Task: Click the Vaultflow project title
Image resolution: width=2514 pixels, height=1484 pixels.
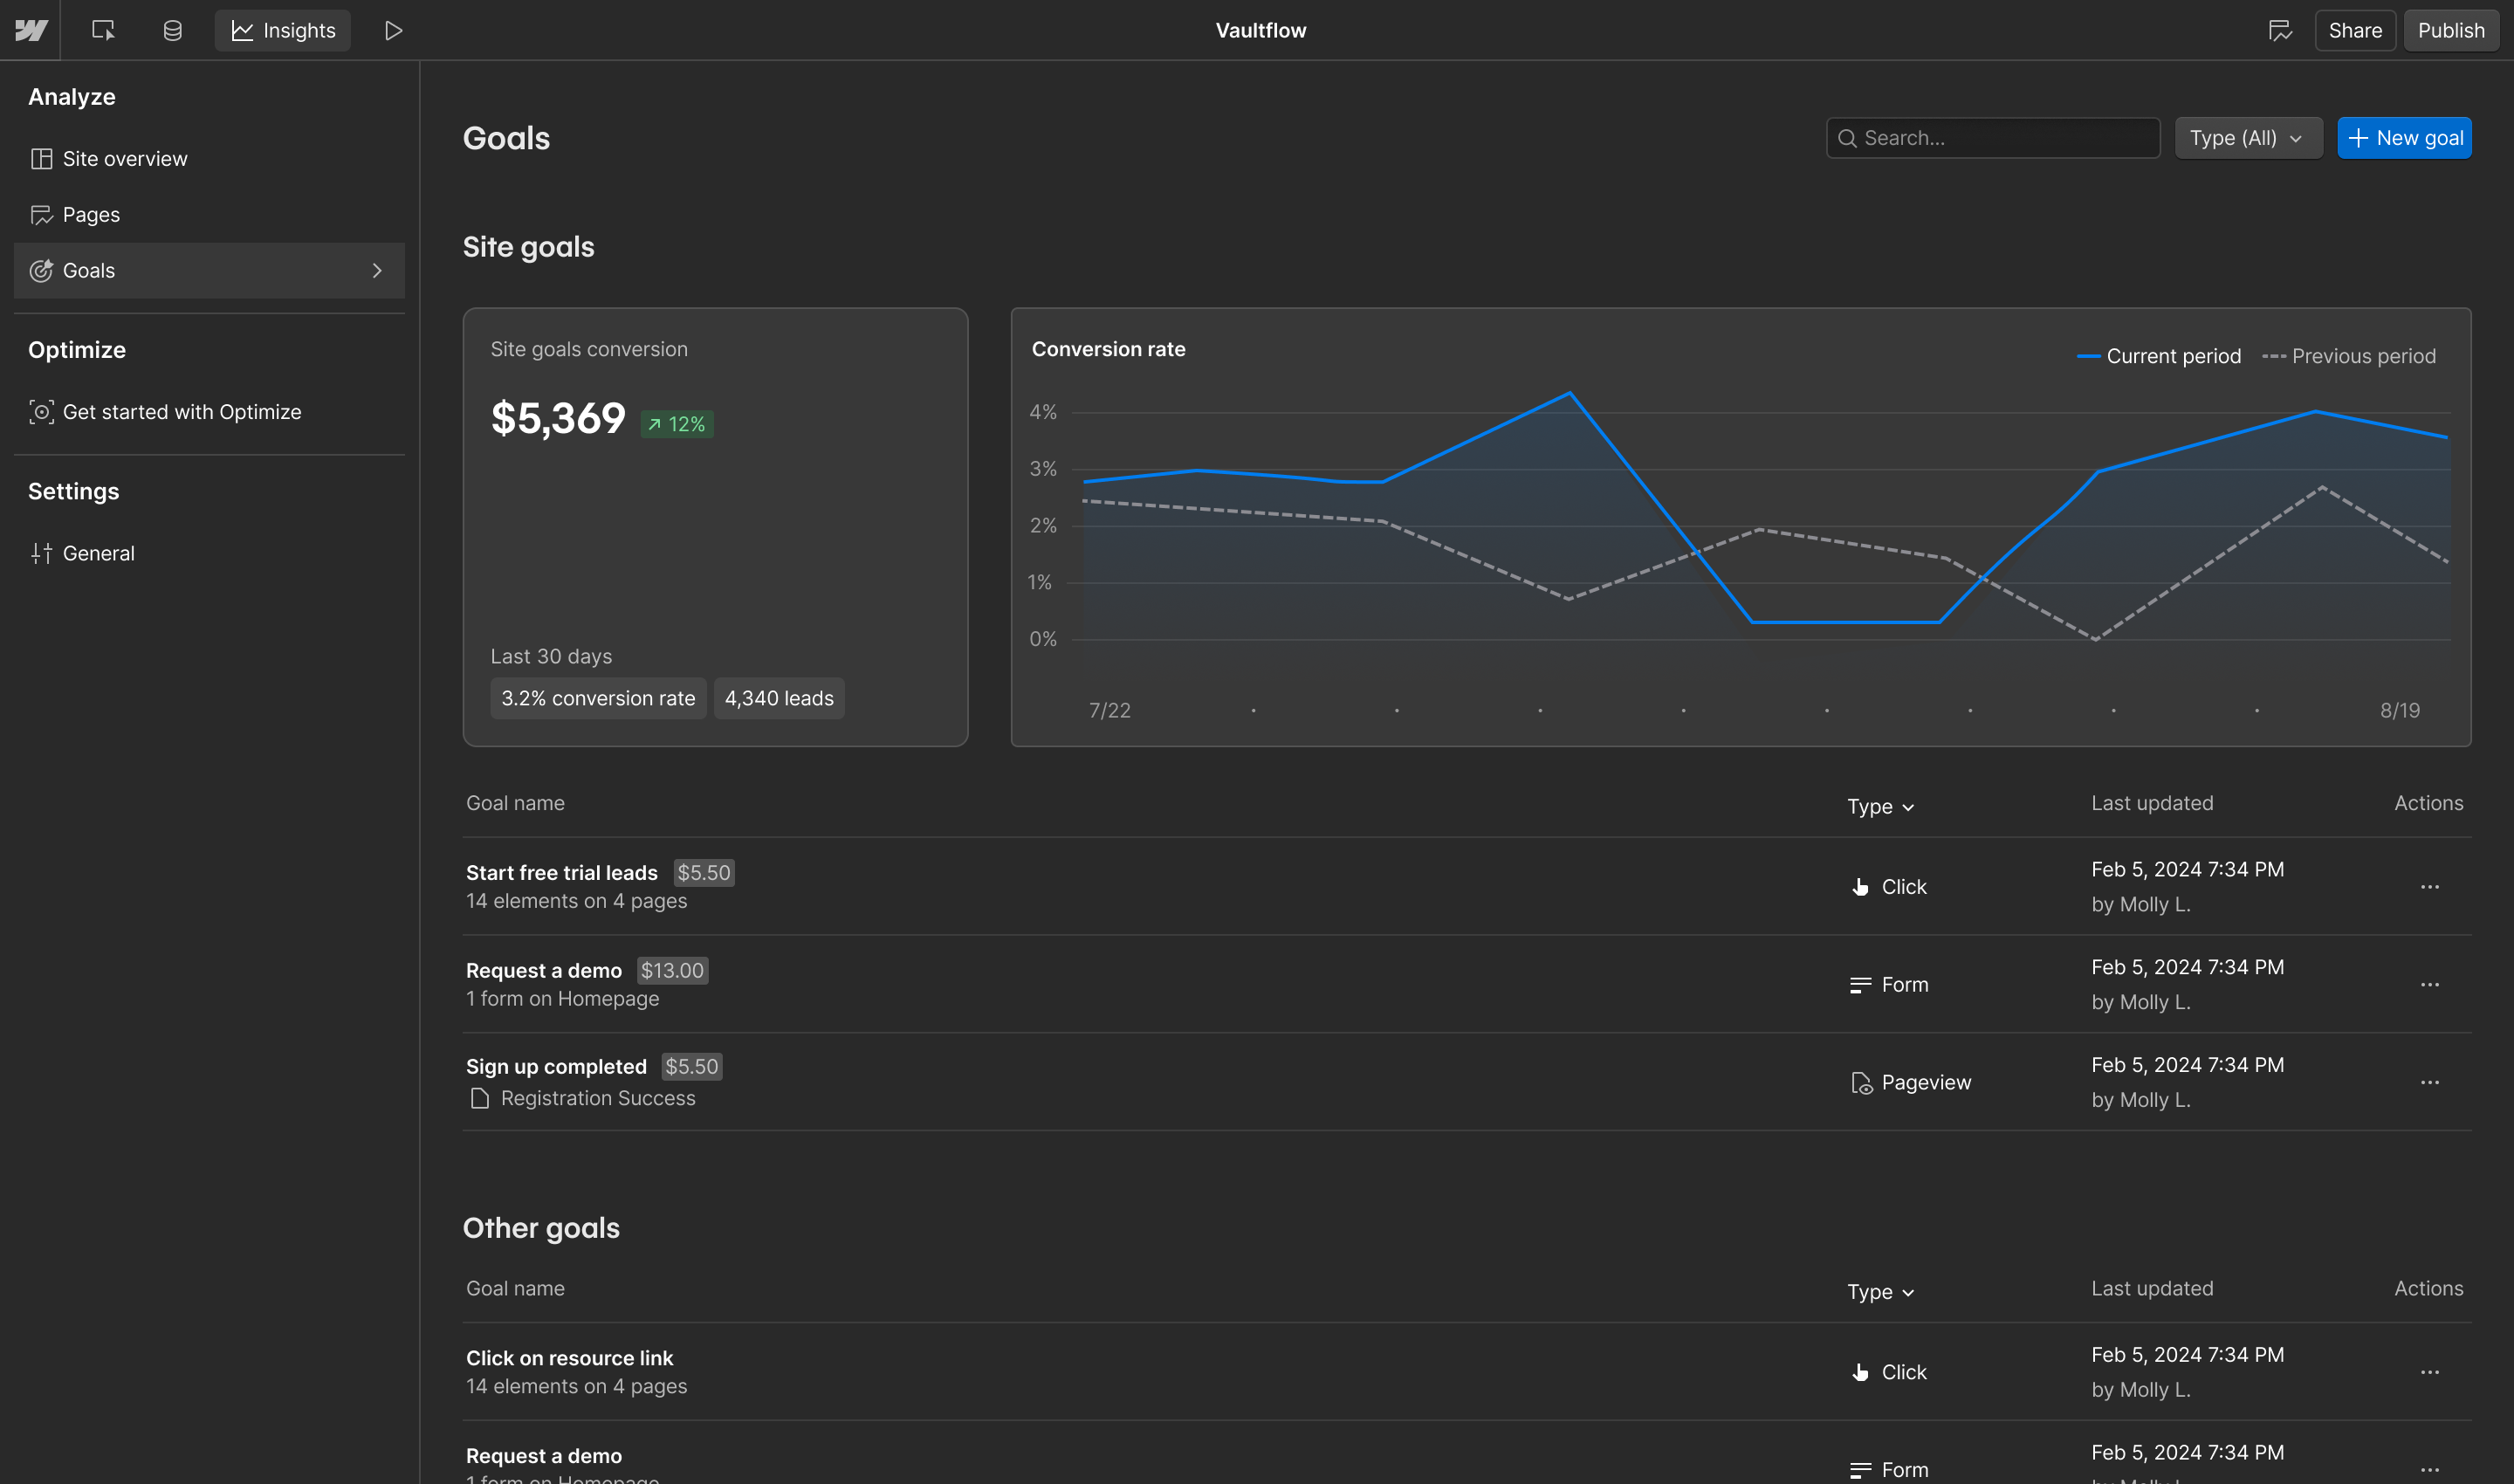Action: tap(1260, 30)
